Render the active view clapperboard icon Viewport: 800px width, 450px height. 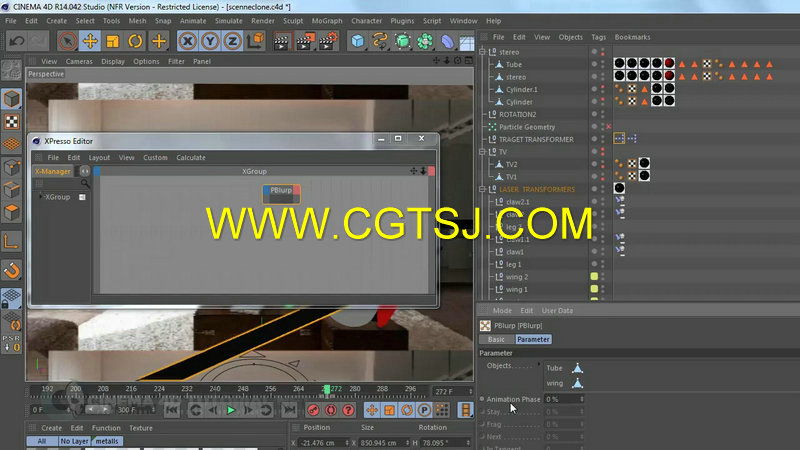tap(282, 41)
